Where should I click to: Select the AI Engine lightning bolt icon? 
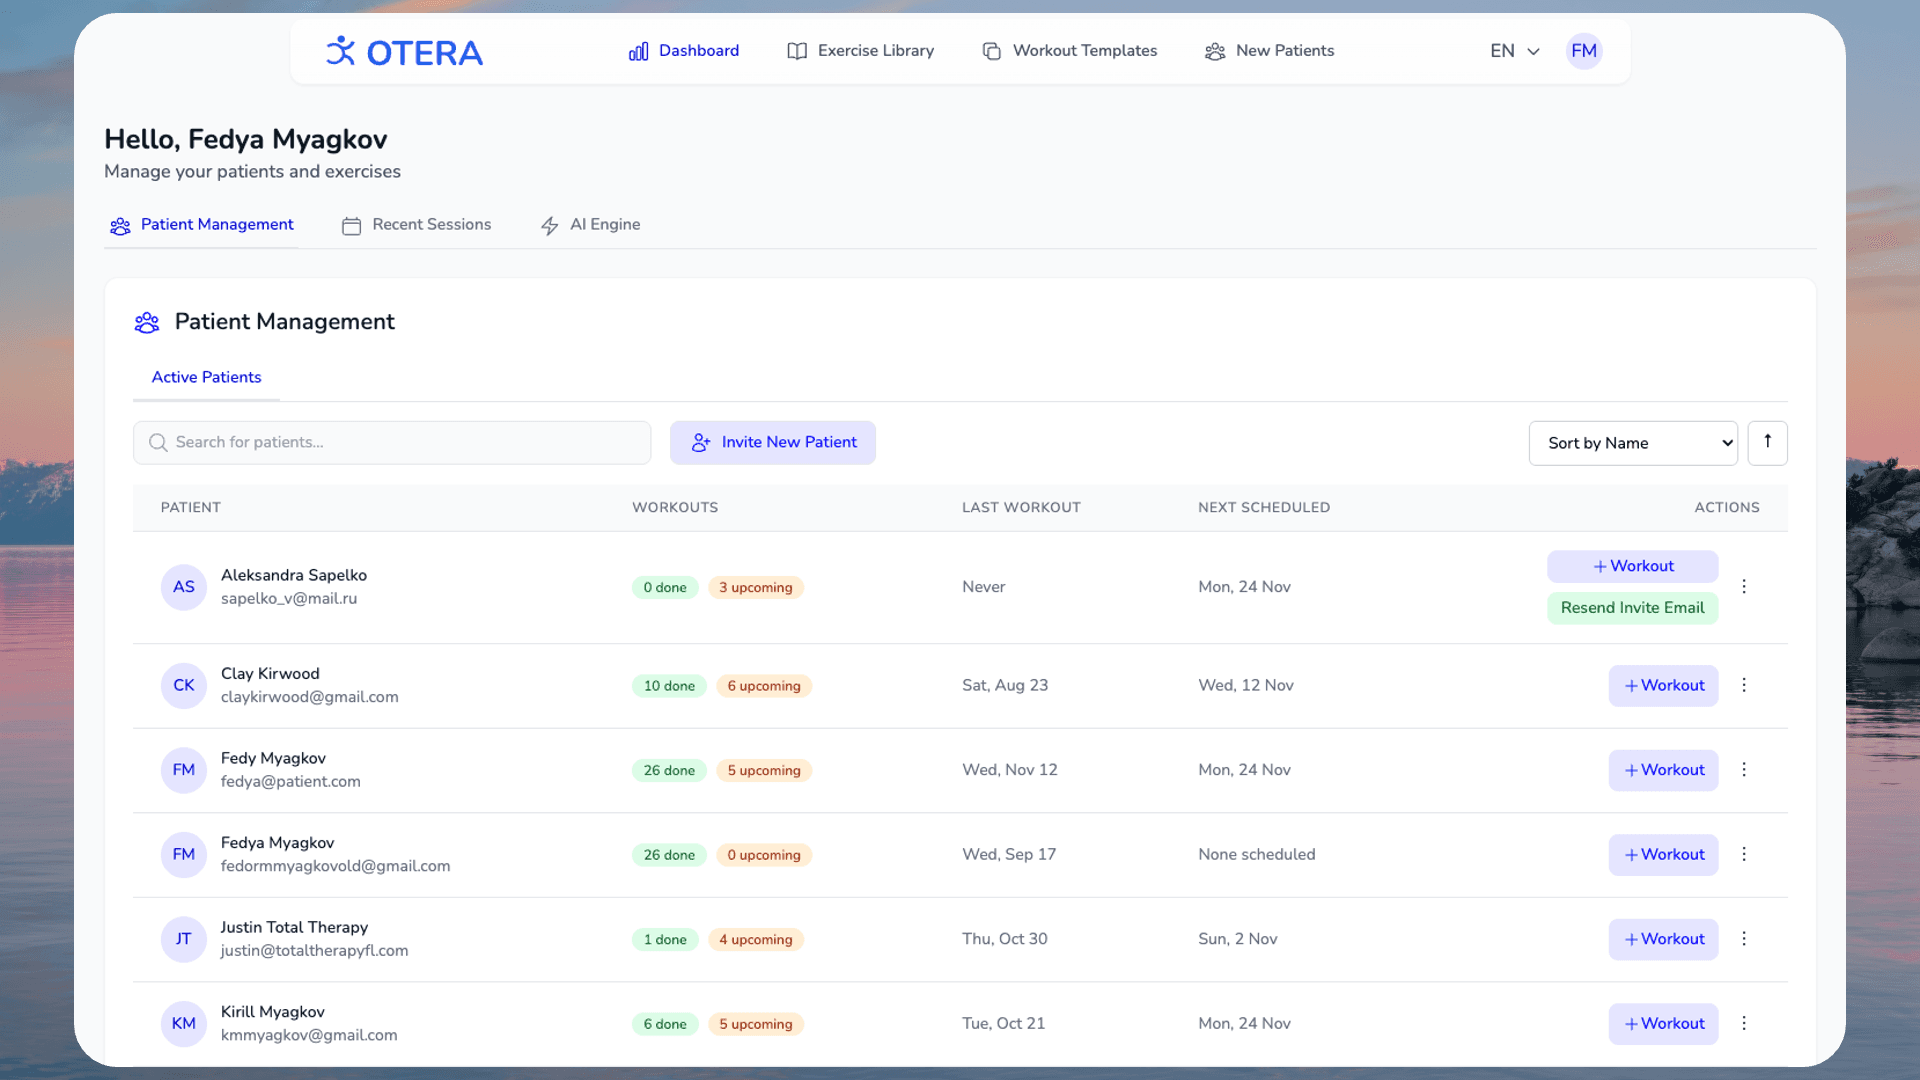549,225
